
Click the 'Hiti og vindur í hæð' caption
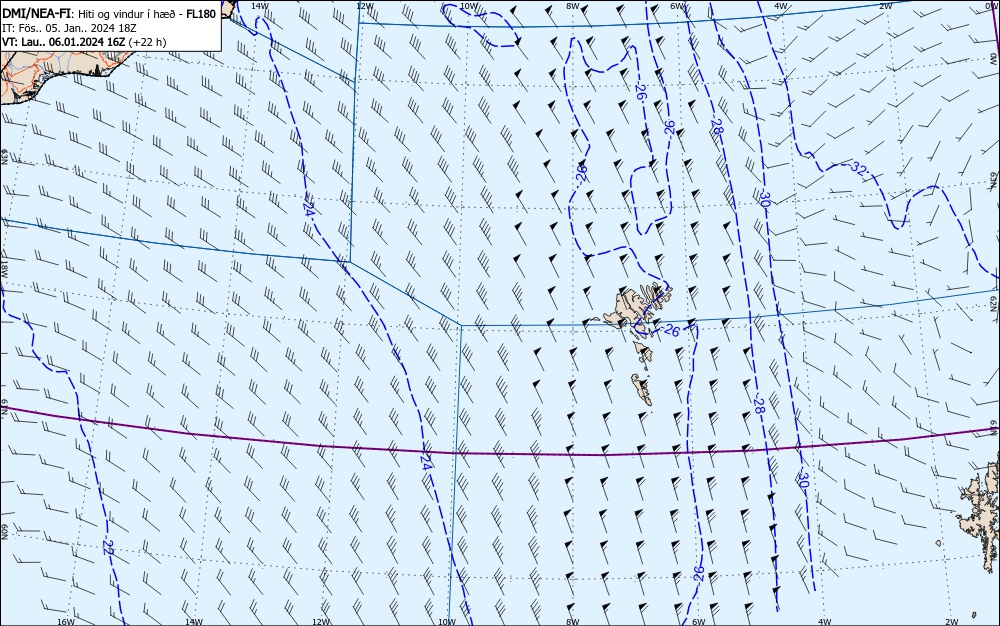pyautogui.click(x=126, y=13)
